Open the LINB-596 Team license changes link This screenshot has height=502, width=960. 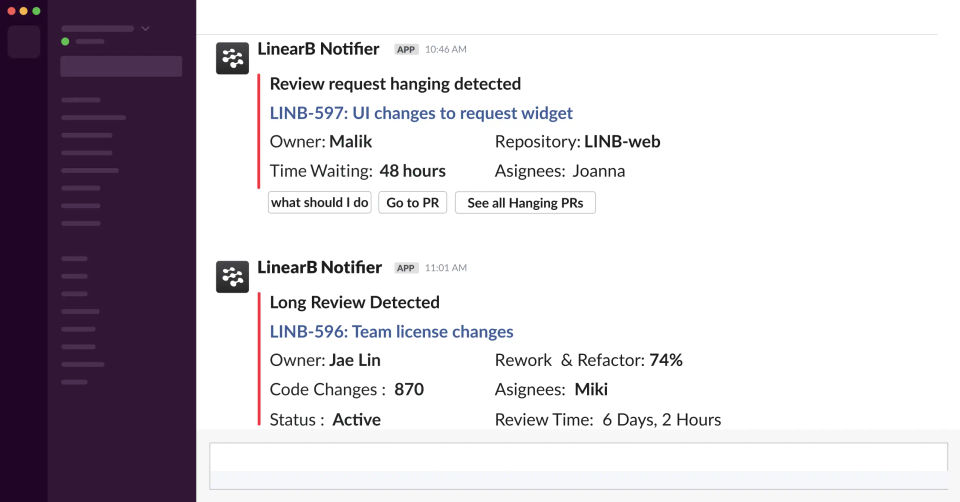point(391,331)
